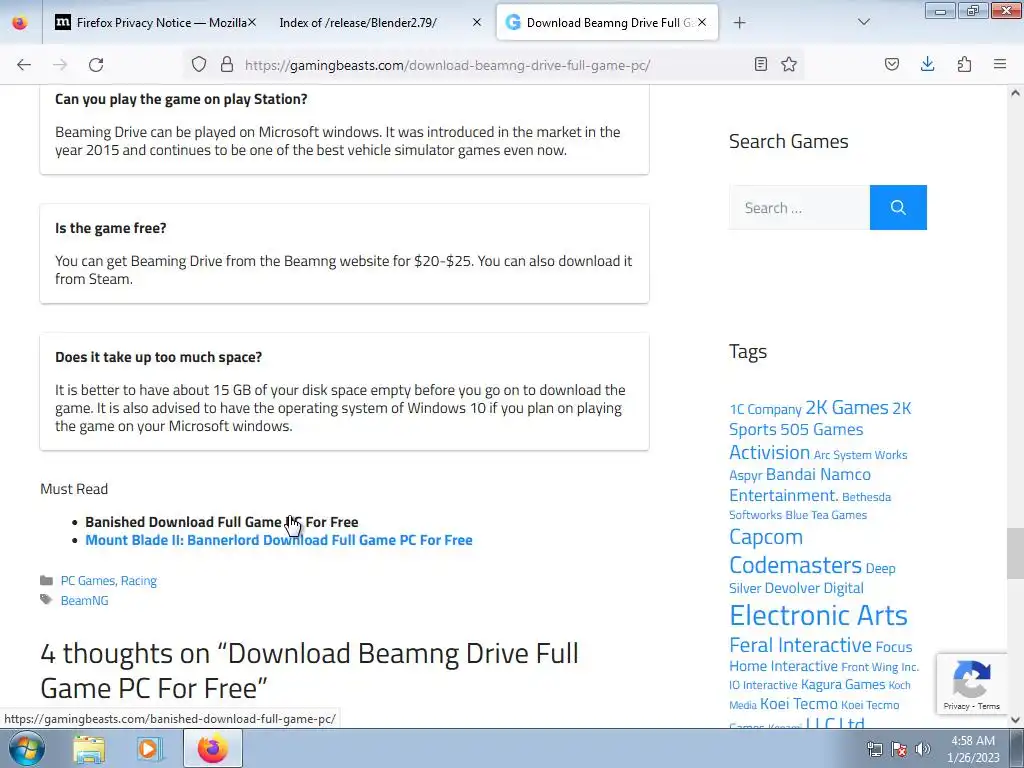Click Firefox taskbar button
This screenshot has width=1024, height=768.
(213, 748)
